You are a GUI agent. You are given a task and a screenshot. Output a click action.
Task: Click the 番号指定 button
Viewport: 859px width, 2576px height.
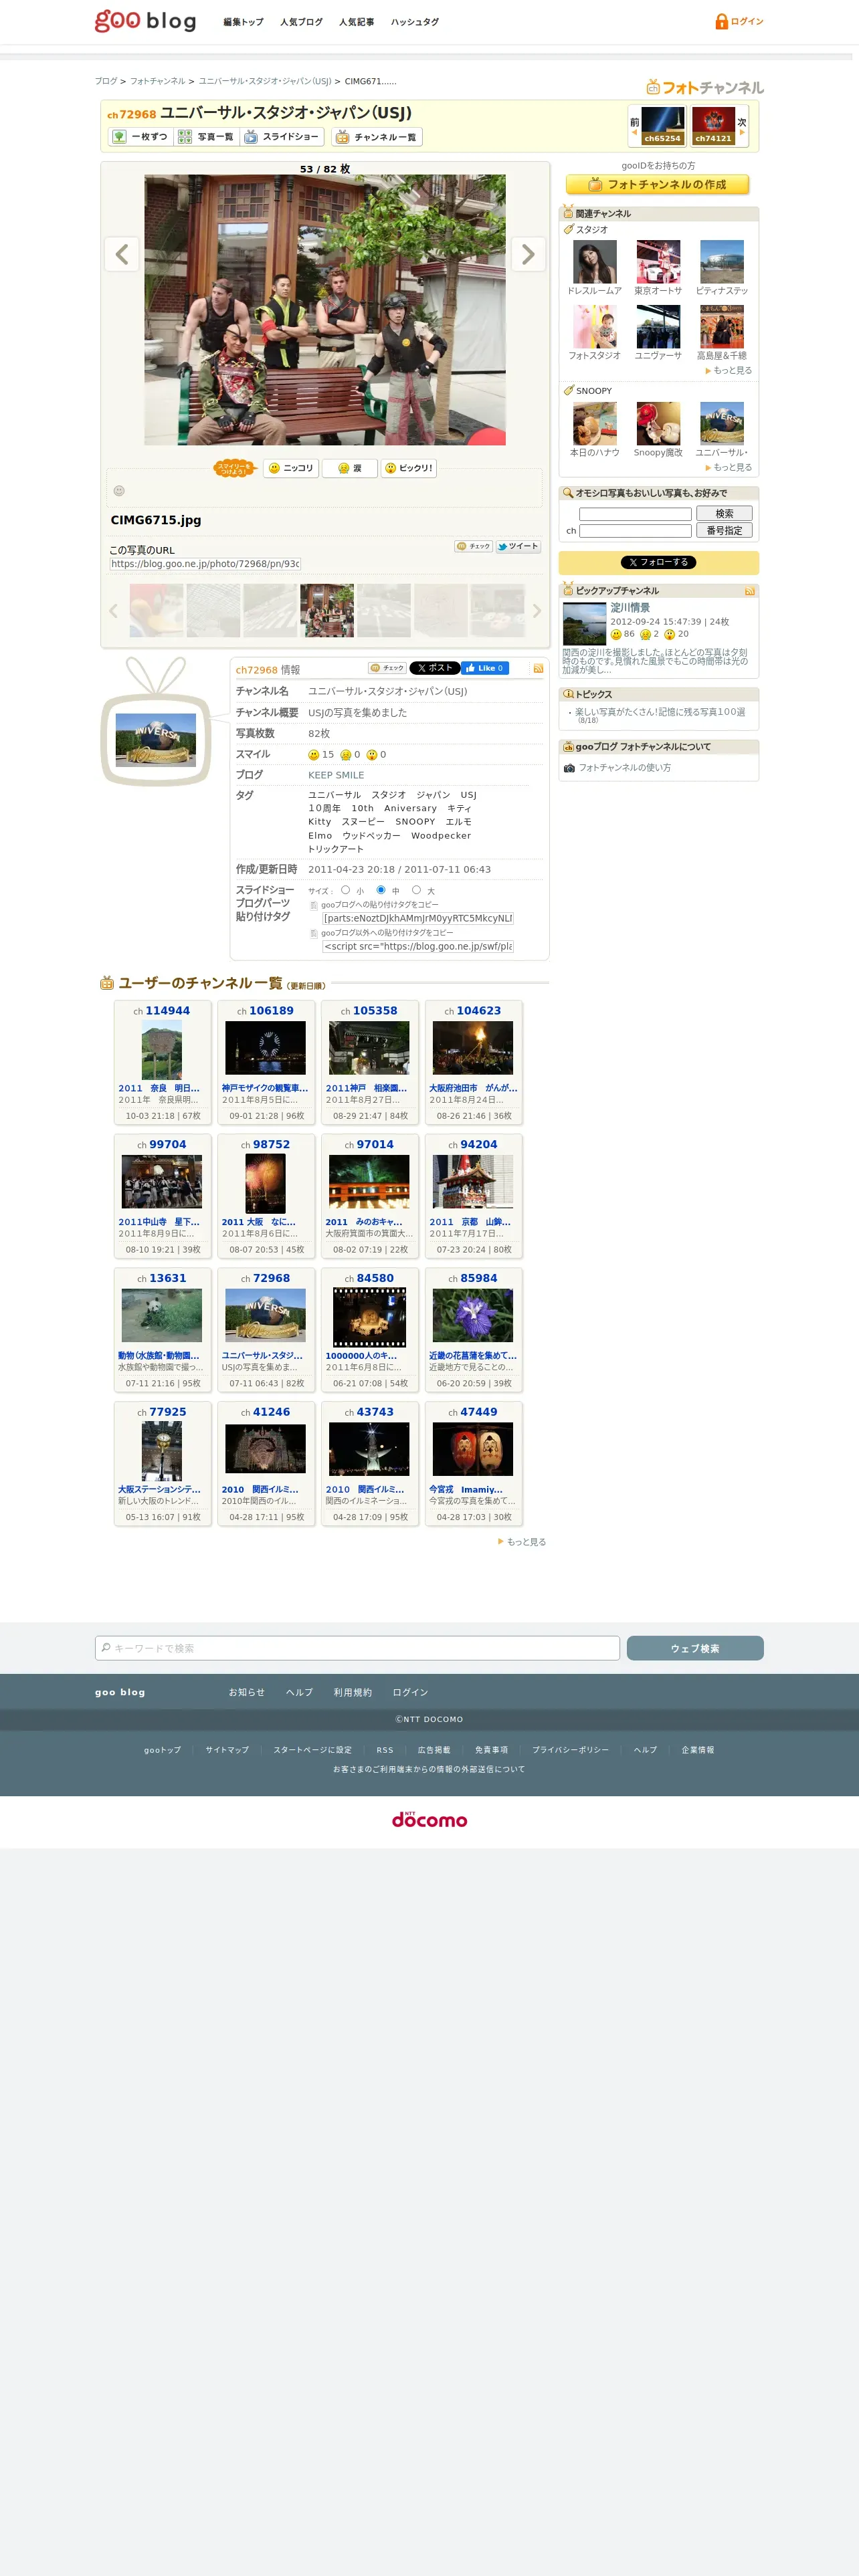(724, 531)
